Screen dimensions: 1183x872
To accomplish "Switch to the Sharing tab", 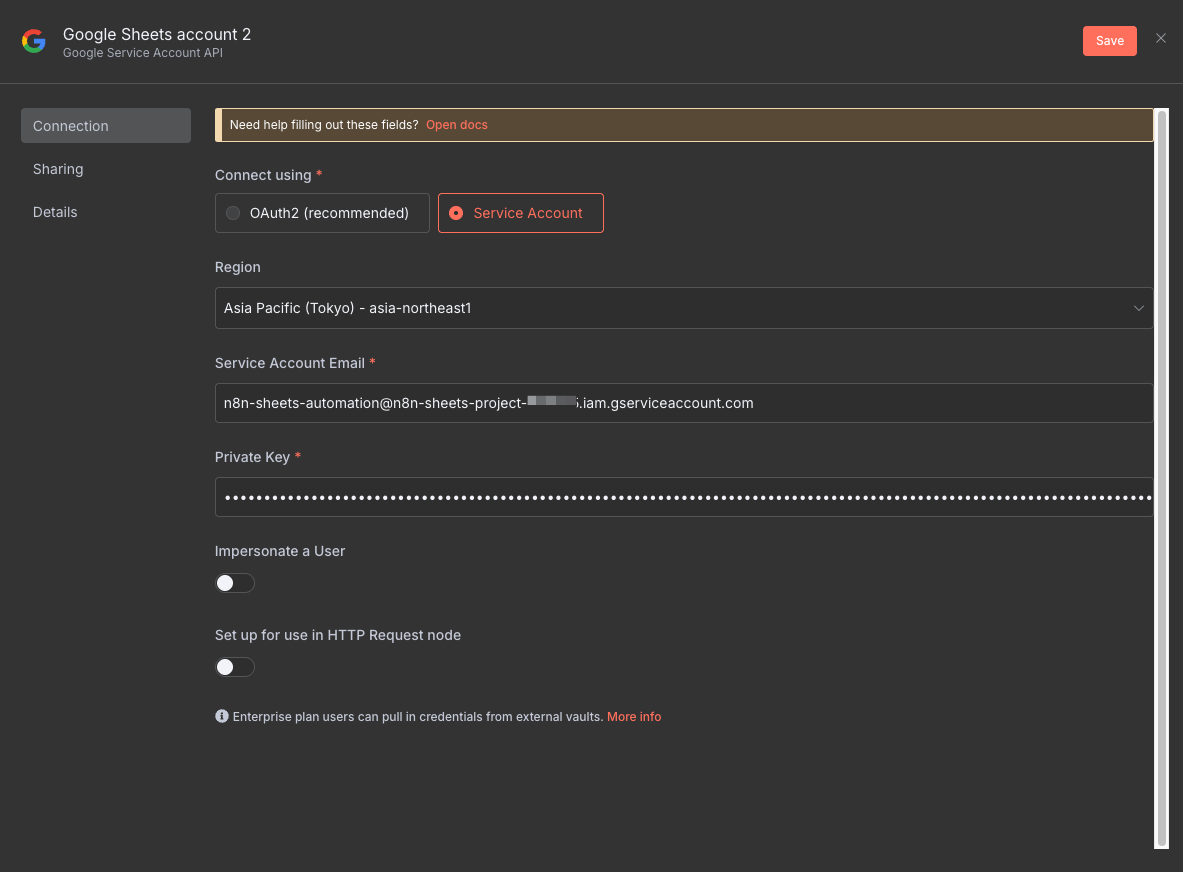I will (58, 169).
